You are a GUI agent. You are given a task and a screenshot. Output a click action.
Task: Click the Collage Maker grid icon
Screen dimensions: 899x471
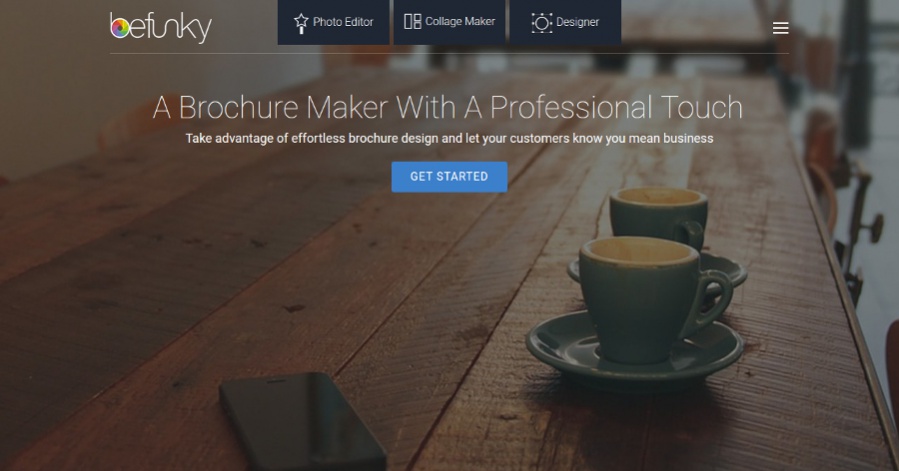pyautogui.click(x=412, y=22)
